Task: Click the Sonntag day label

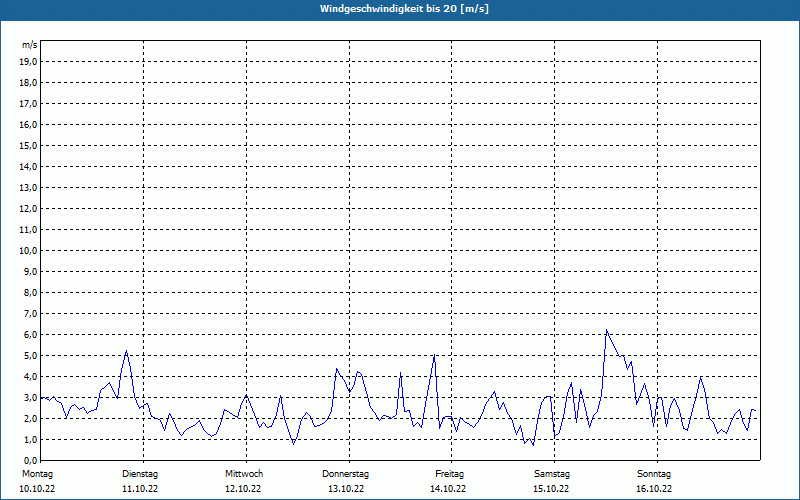Action: pyautogui.click(x=654, y=474)
